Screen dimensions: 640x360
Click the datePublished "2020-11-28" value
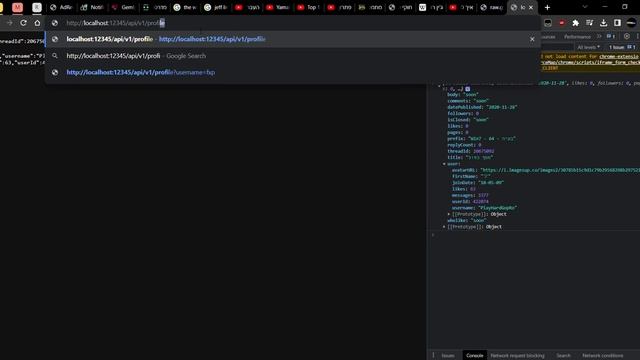[502, 107]
